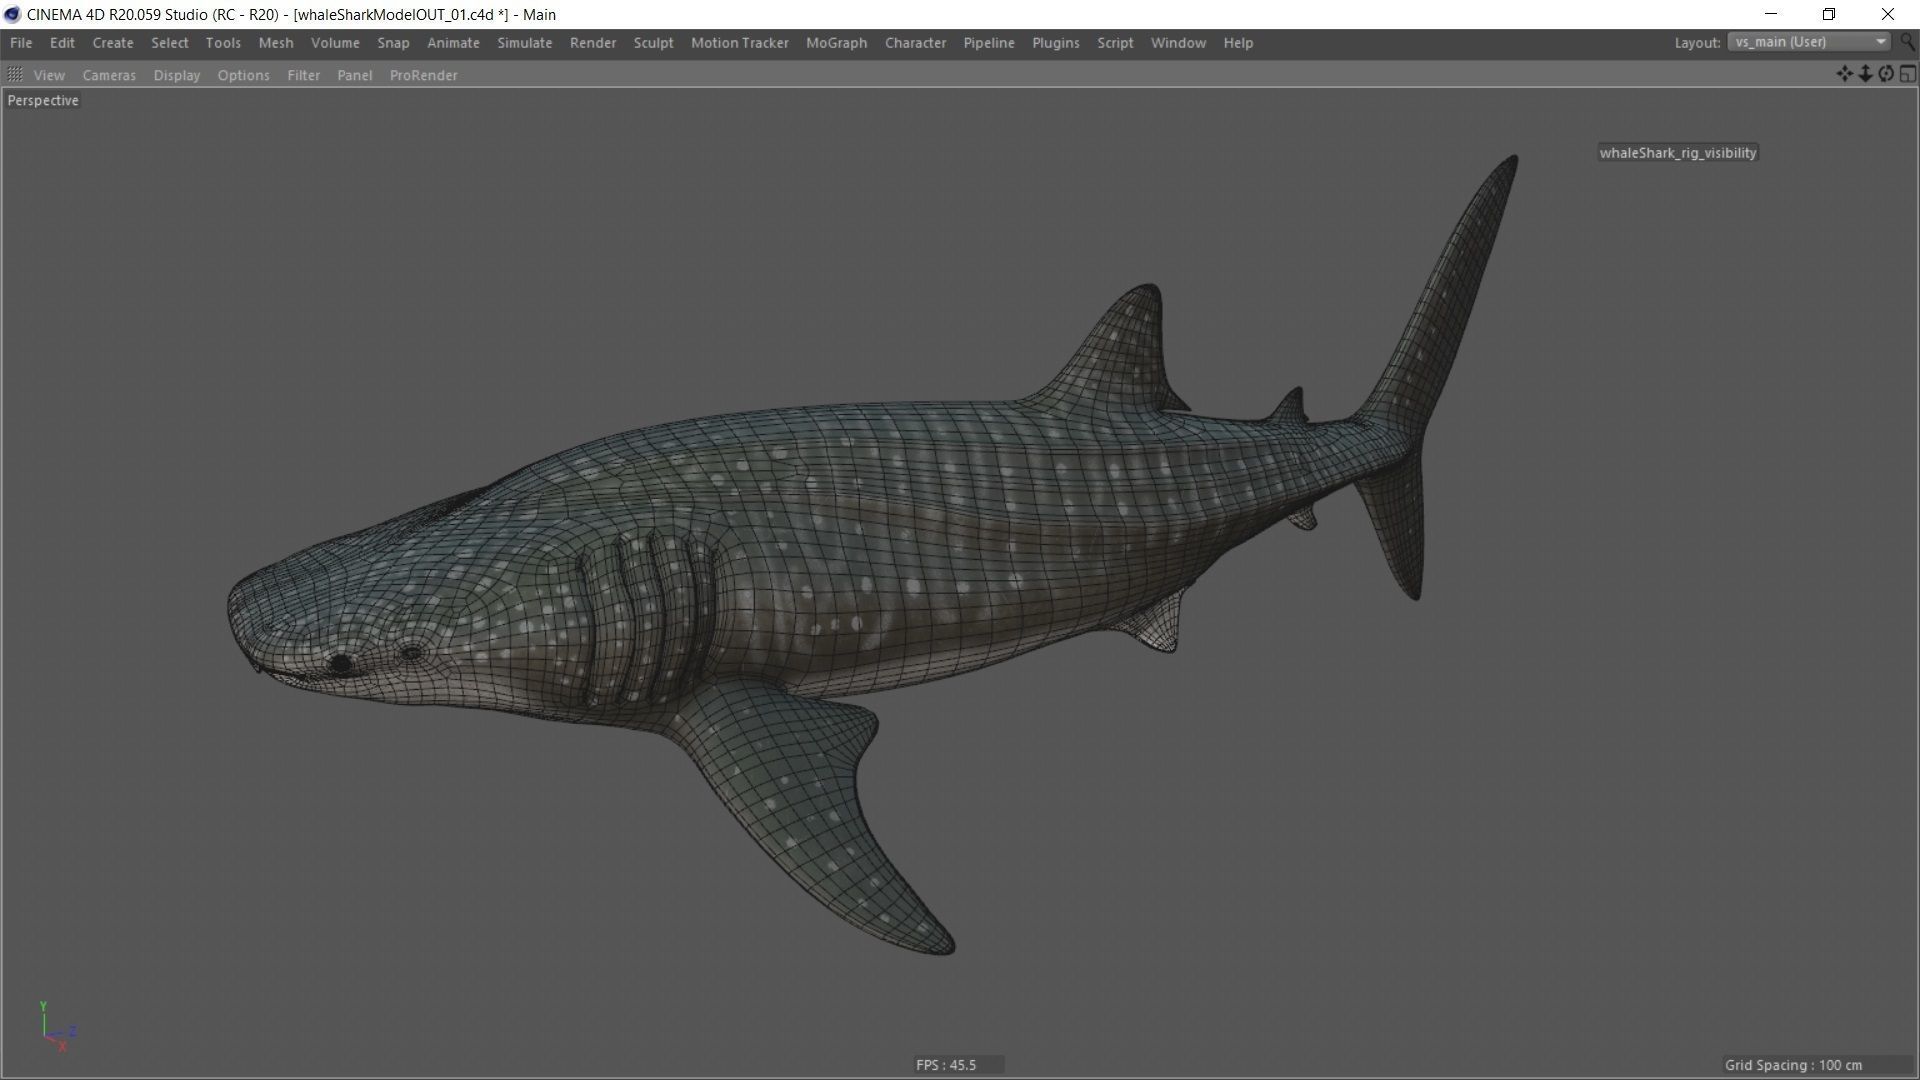Open the Create menu
1920x1080 pixels.
point(113,43)
